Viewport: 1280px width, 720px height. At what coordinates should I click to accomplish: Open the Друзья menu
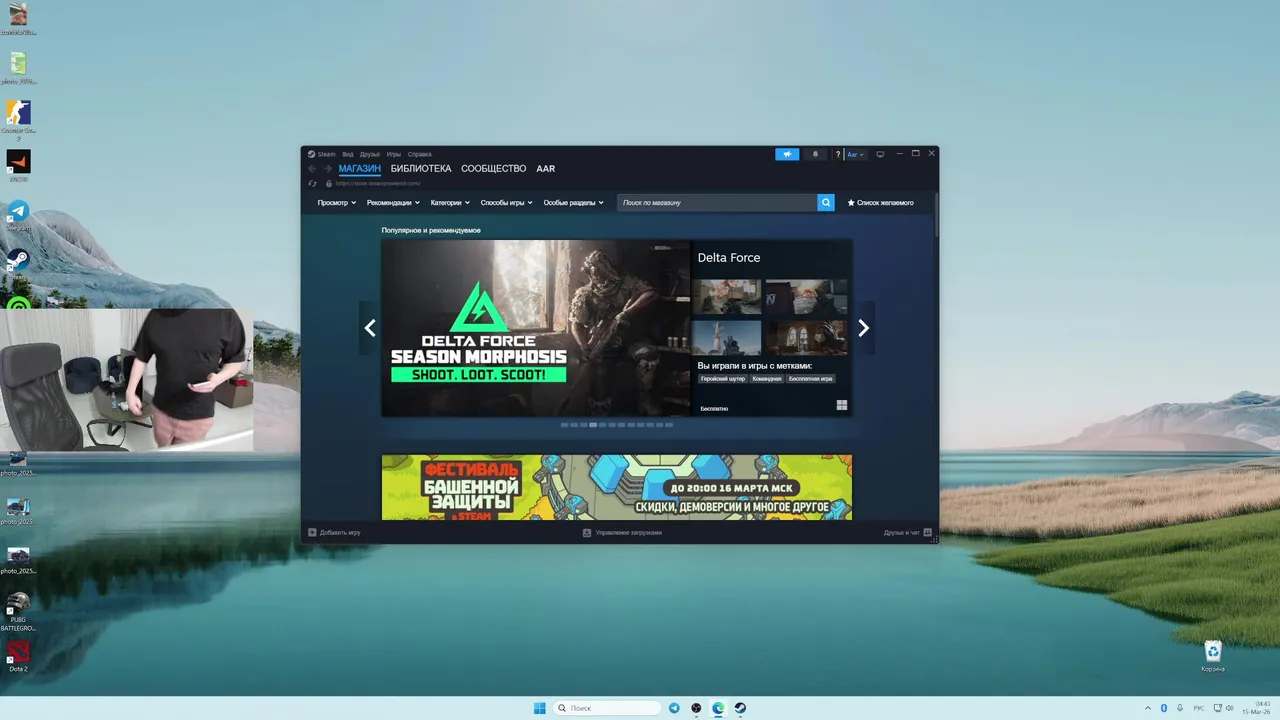tap(370, 154)
